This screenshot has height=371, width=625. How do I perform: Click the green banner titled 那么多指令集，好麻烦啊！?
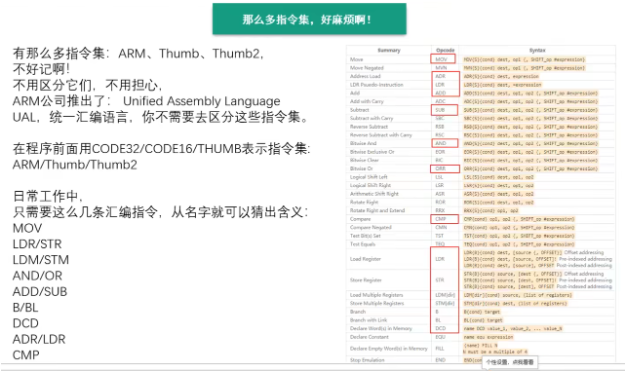[309, 19]
